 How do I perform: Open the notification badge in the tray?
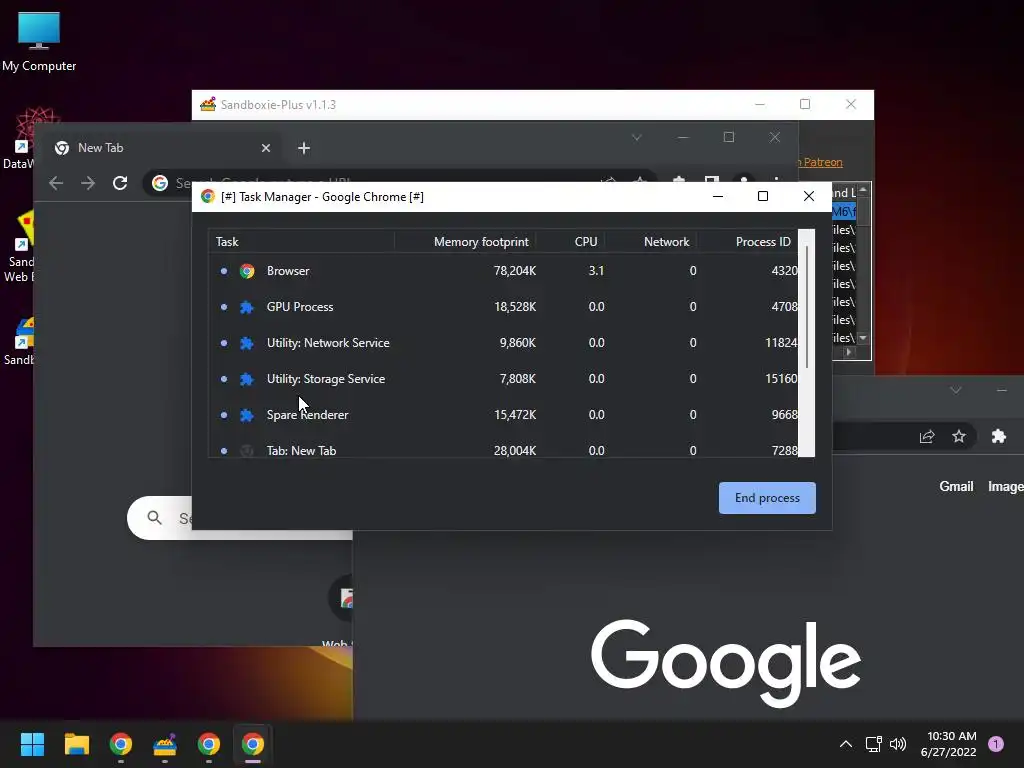pyautogui.click(x=996, y=744)
